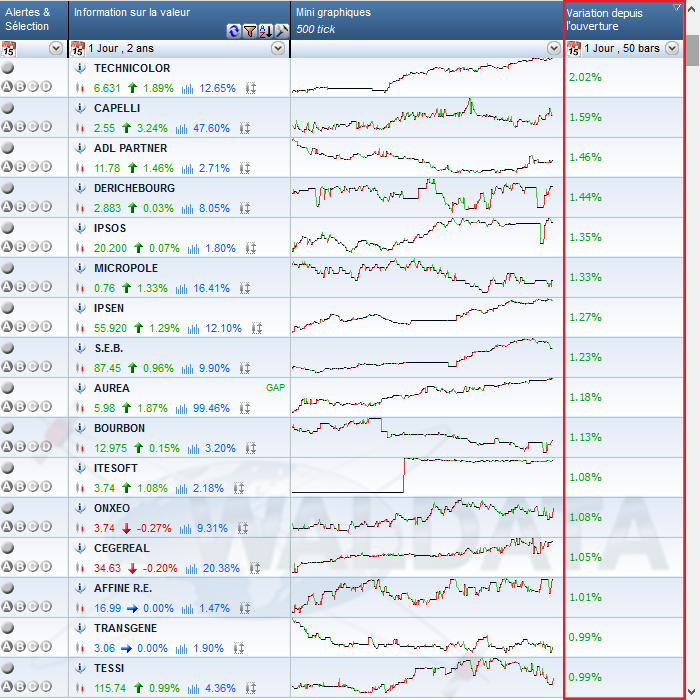The height and width of the screenshot is (700, 700).
Task: Expand the '1 Jour , 50 bars' dropdown arrow
Action: point(672,48)
